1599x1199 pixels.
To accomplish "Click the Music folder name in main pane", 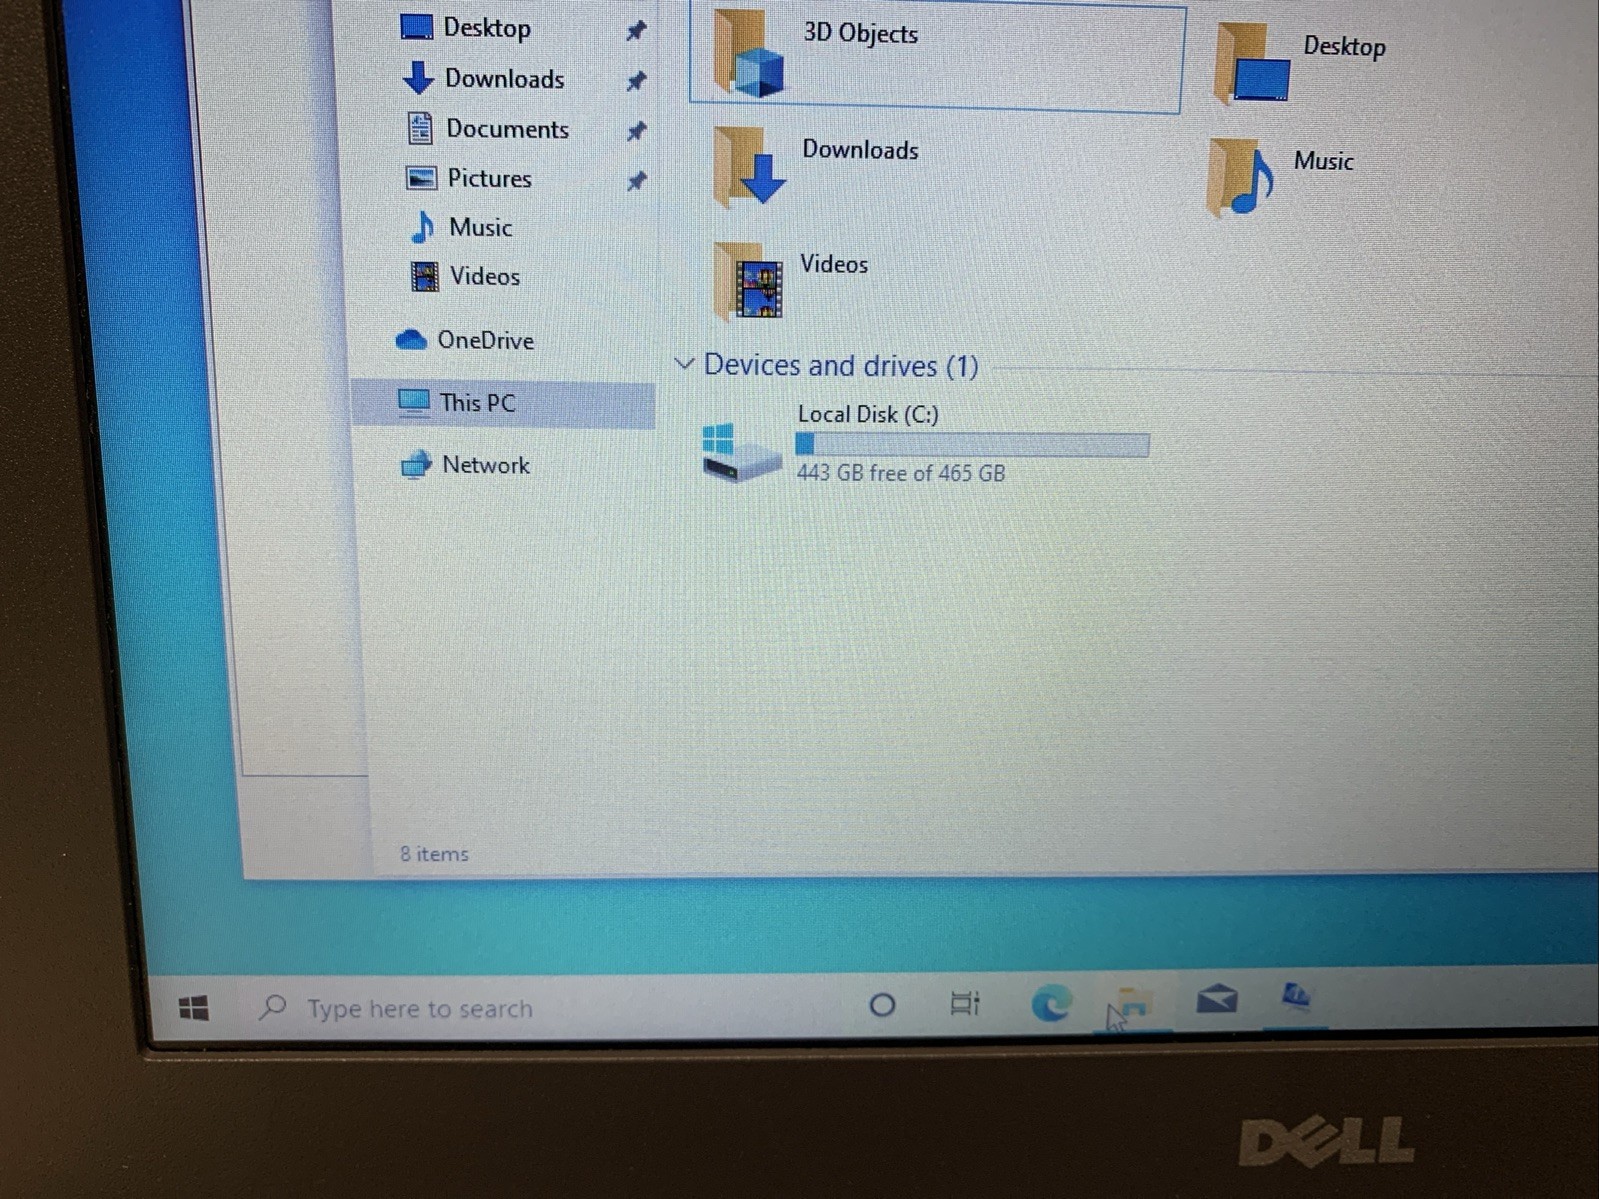I will [x=1323, y=161].
